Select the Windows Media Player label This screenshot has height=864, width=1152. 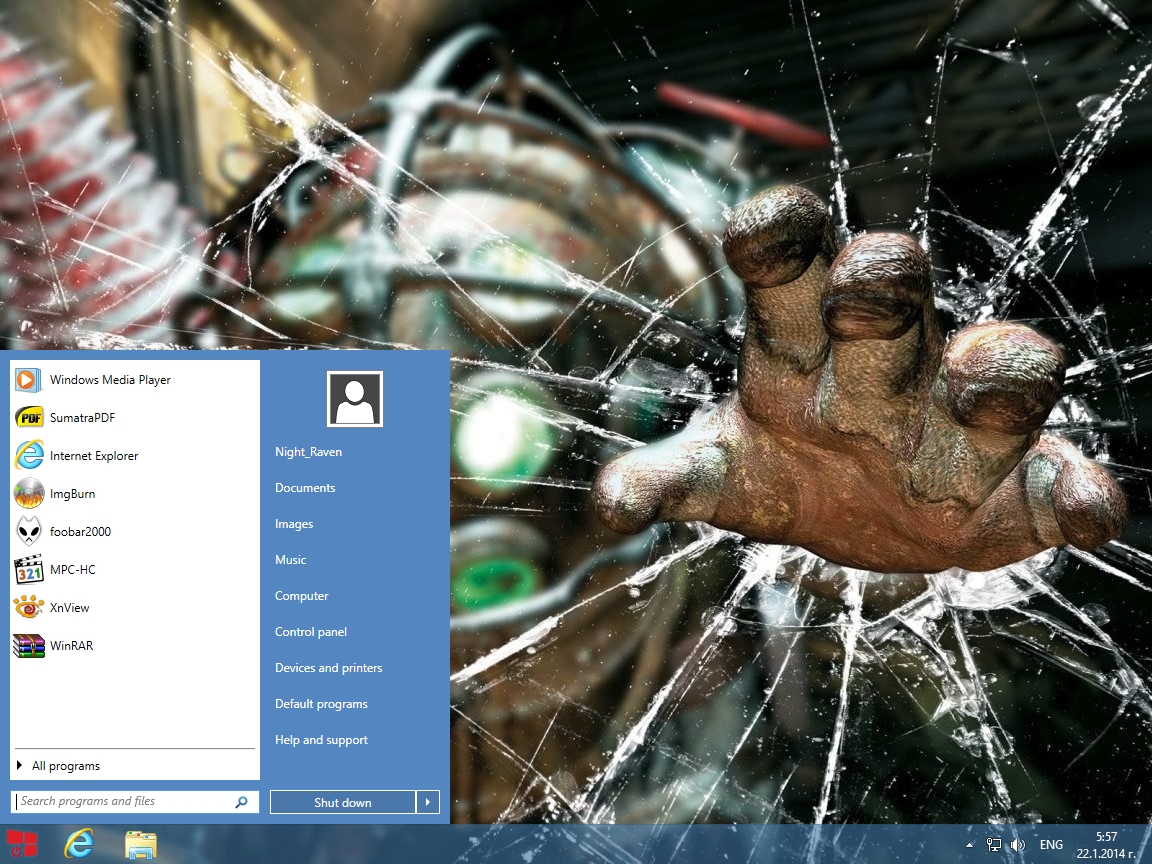(110, 380)
